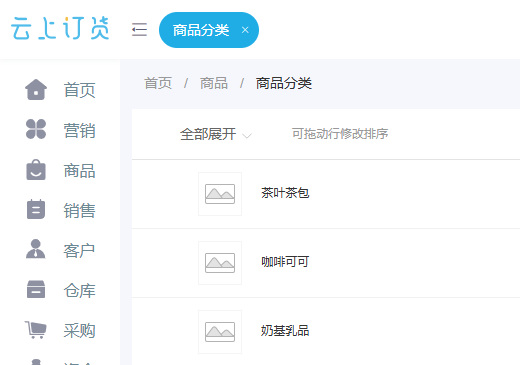The width and height of the screenshot is (520, 365).
Task: Click the 咖啡可可 category image placeholder
Action: click(220, 263)
